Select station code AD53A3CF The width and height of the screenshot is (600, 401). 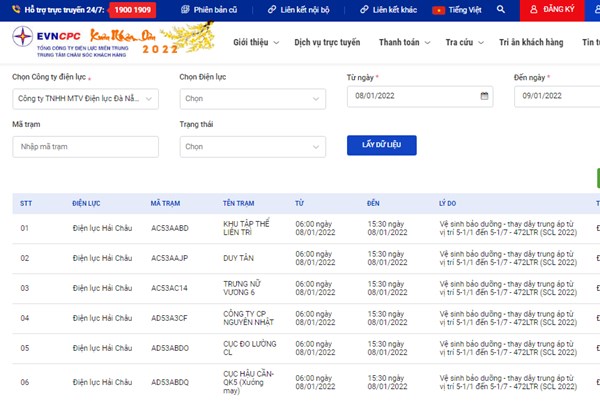169,318
